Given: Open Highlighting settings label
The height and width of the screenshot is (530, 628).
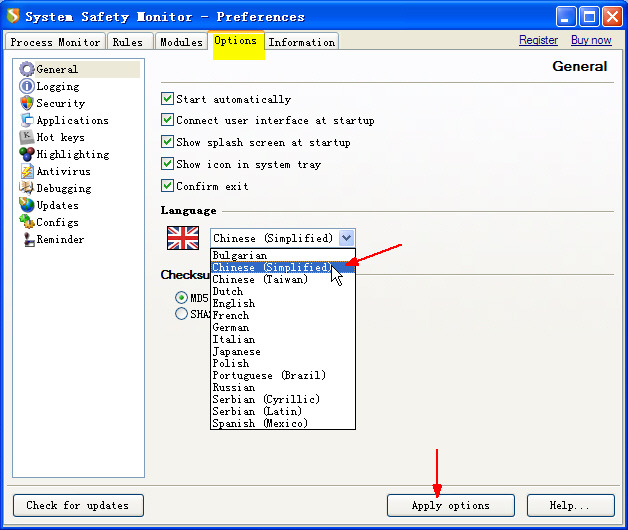Looking at the screenshot, I should [x=73, y=155].
